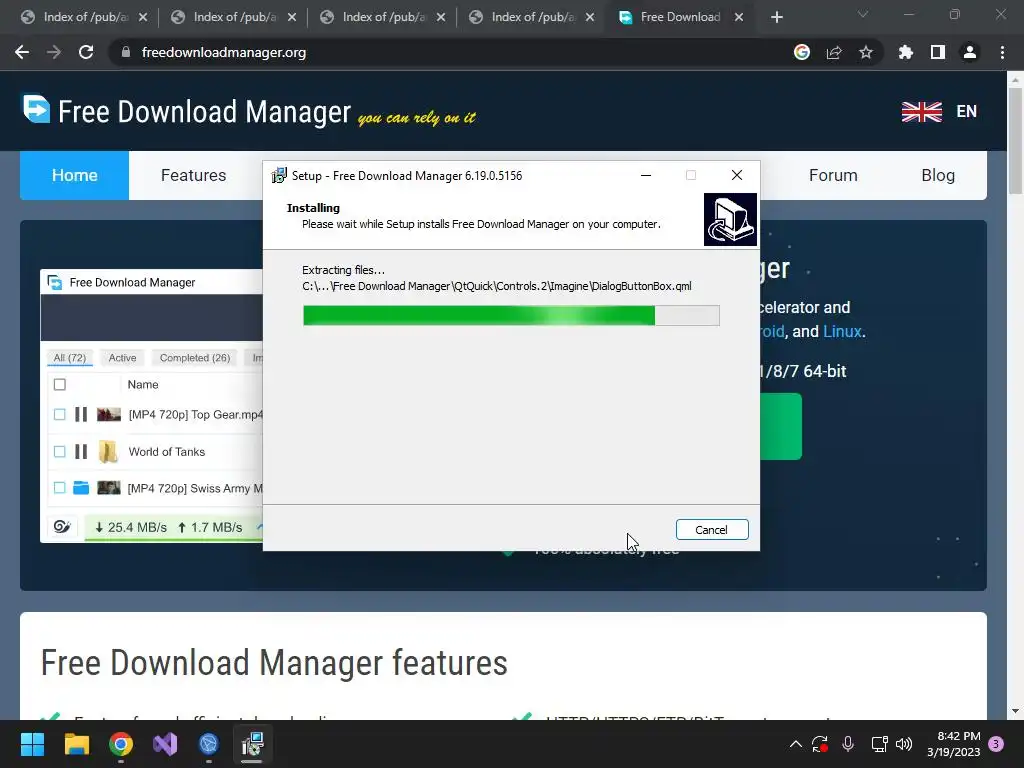The width and height of the screenshot is (1024, 768).
Task: Click the installation progress bar
Action: (x=511, y=315)
